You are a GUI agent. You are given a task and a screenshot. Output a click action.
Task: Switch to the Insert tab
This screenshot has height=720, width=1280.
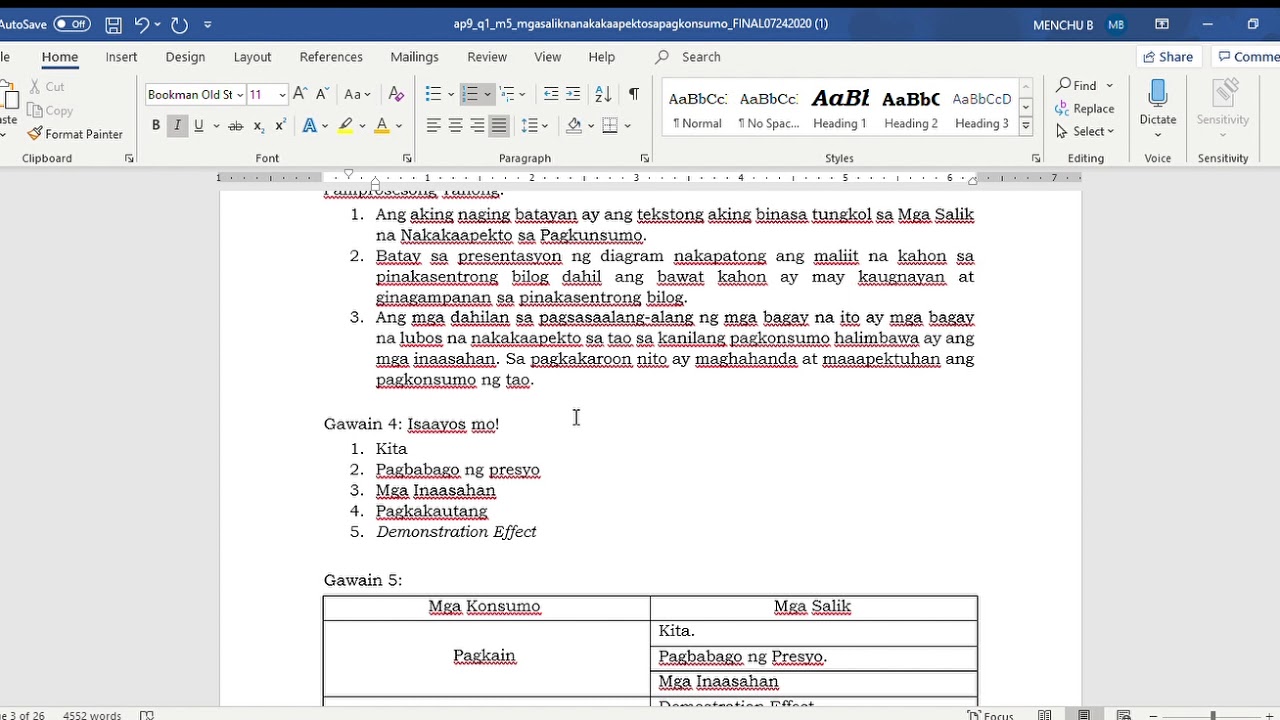(122, 57)
